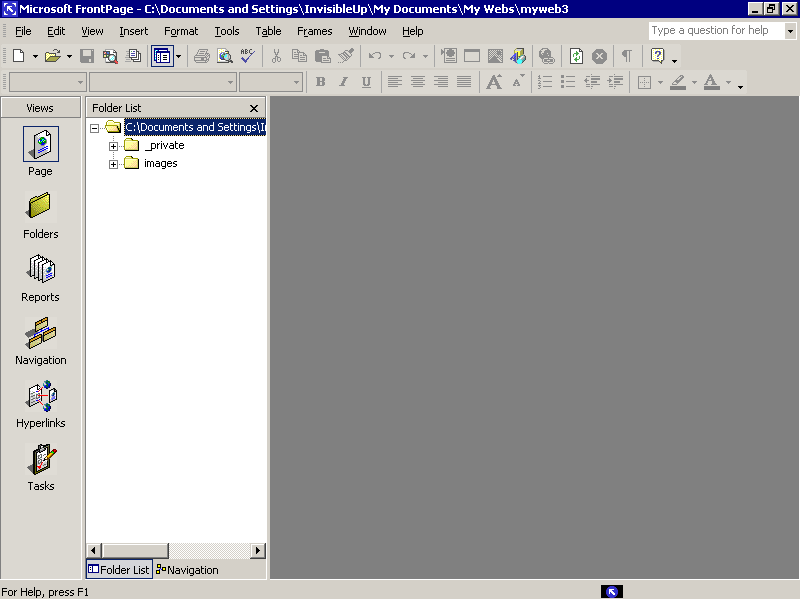Click Highlight Color swatch button
Viewport: 800px width, 600px height.
pos(678,82)
